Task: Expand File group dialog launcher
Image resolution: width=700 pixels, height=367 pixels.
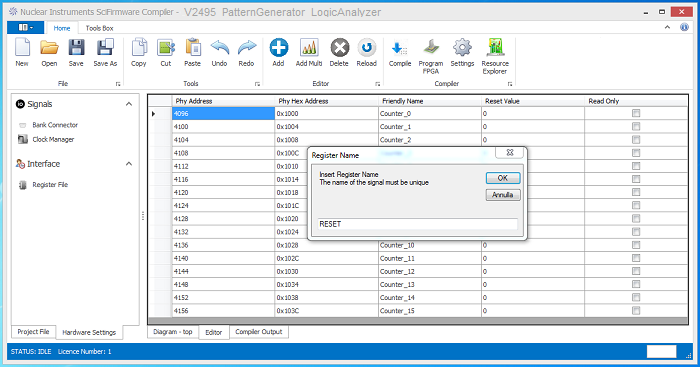Action: [x=118, y=83]
